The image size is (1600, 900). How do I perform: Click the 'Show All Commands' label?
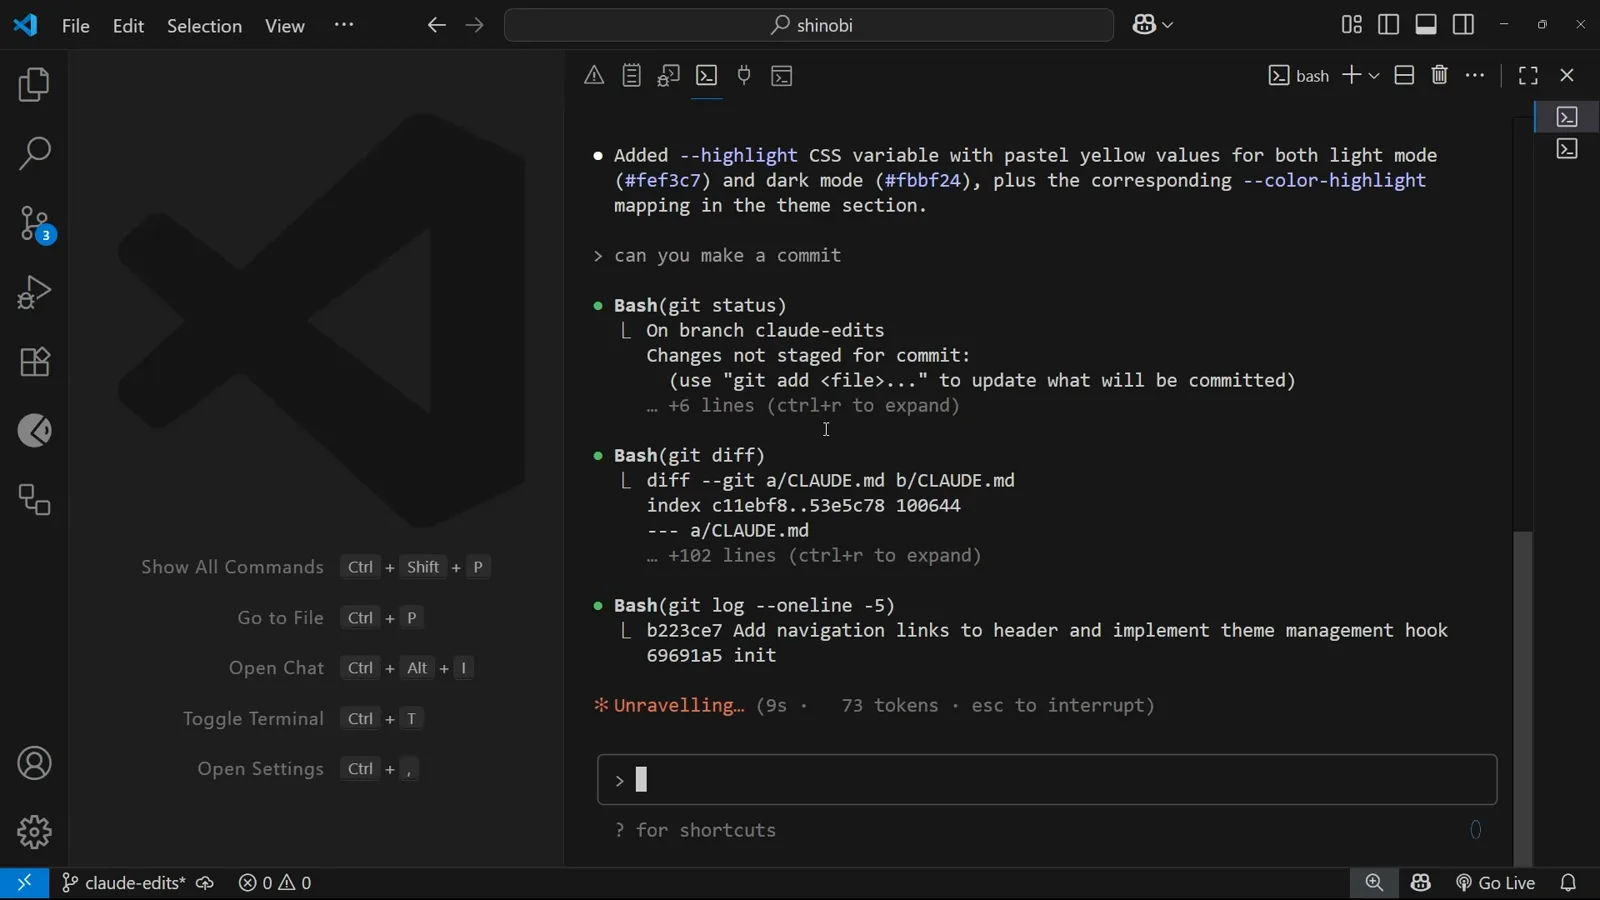[232, 567]
